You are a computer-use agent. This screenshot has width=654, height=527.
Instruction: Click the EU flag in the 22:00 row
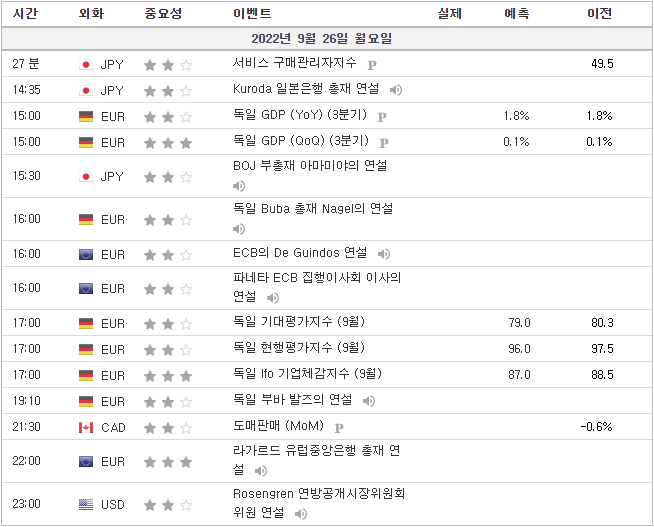tap(86, 462)
